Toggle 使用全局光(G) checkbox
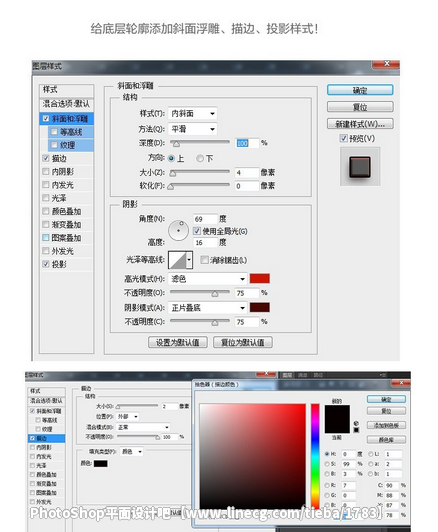438x532 pixels. (x=197, y=231)
